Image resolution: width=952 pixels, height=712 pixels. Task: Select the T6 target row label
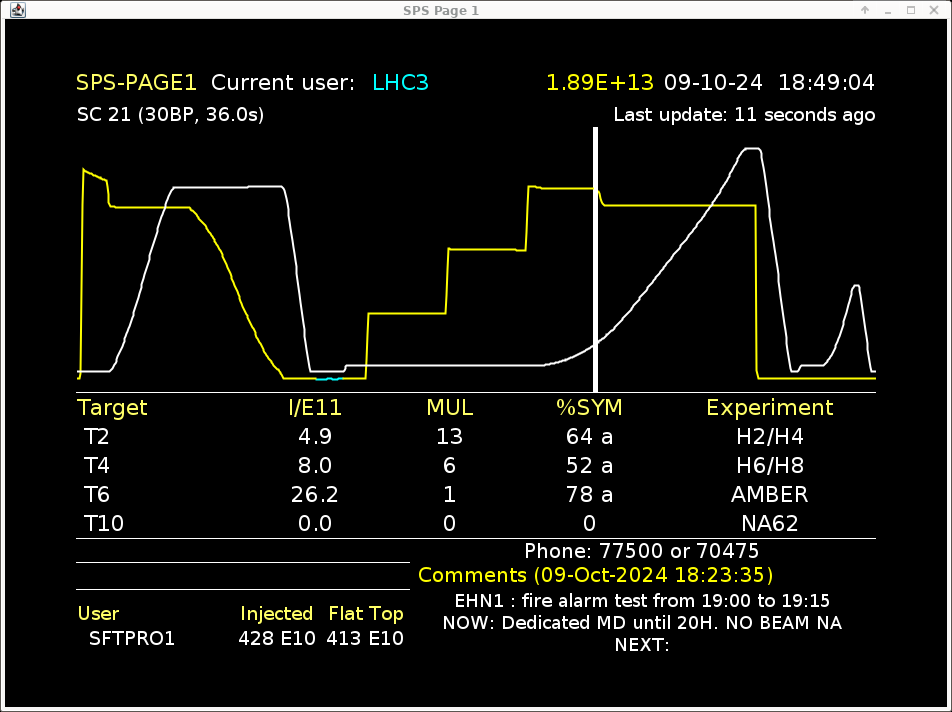coord(96,495)
